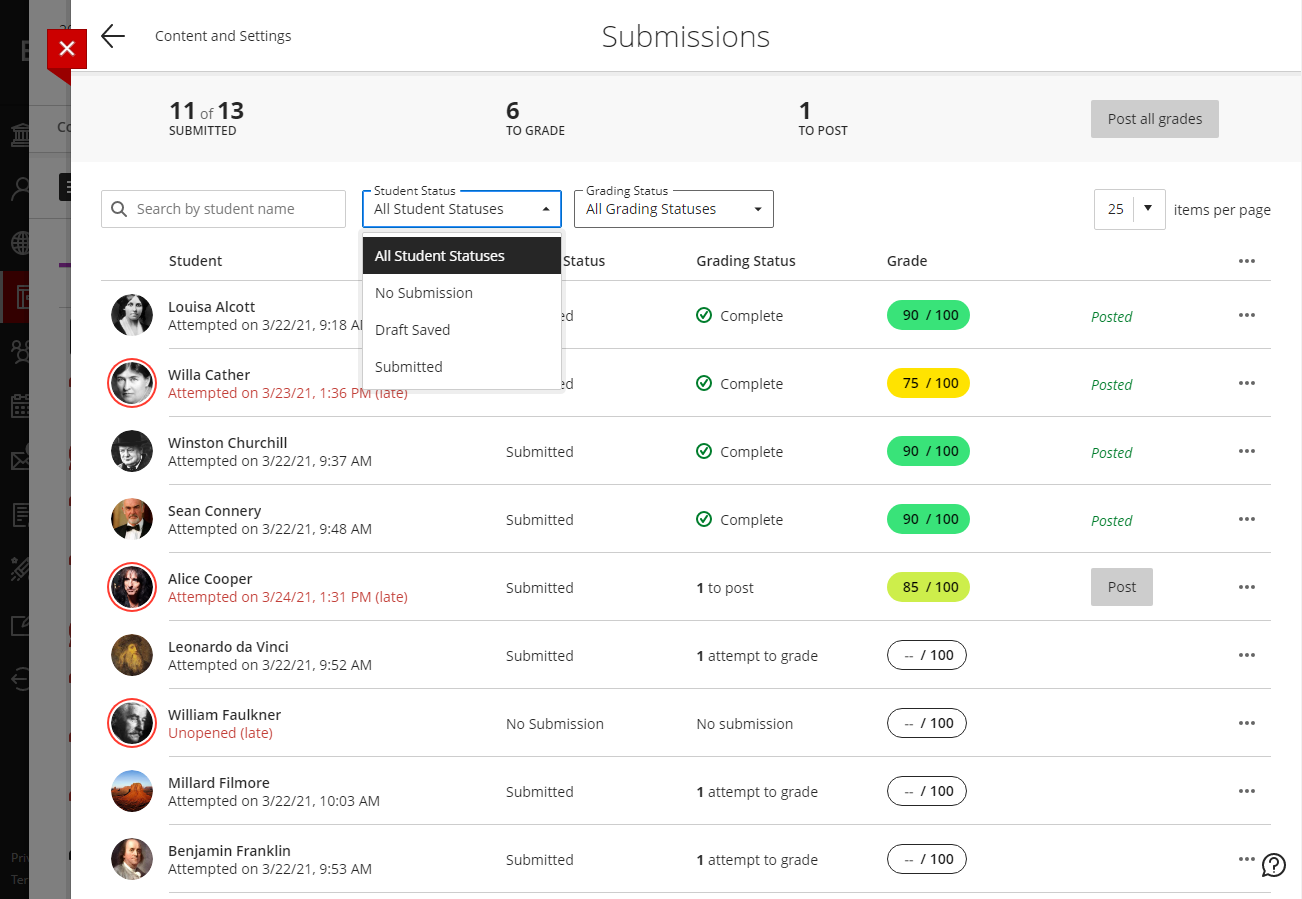Open the help question mark icon
Viewport: 1302px width, 899px height.
pyautogui.click(x=1273, y=865)
